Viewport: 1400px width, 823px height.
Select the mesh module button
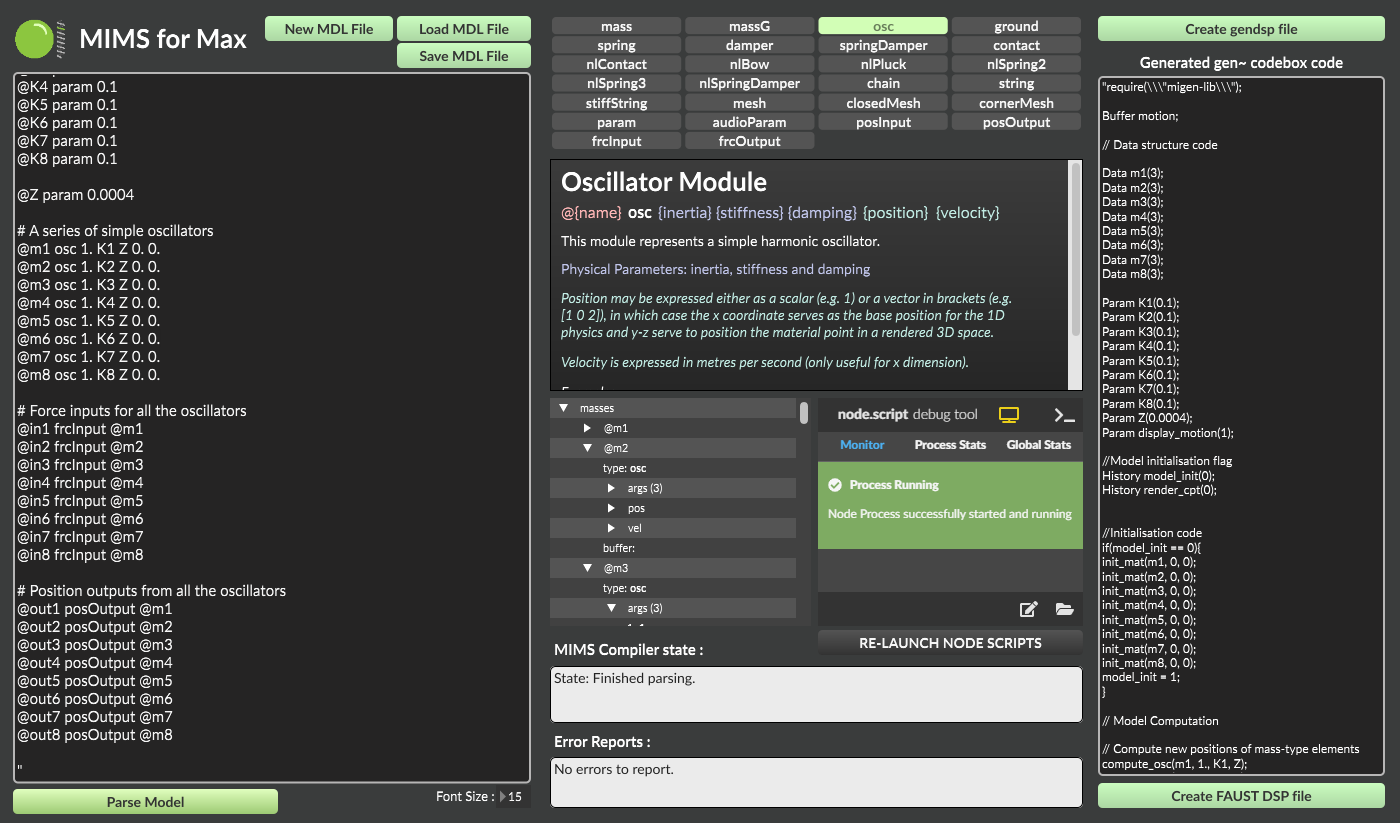[749, 103]
